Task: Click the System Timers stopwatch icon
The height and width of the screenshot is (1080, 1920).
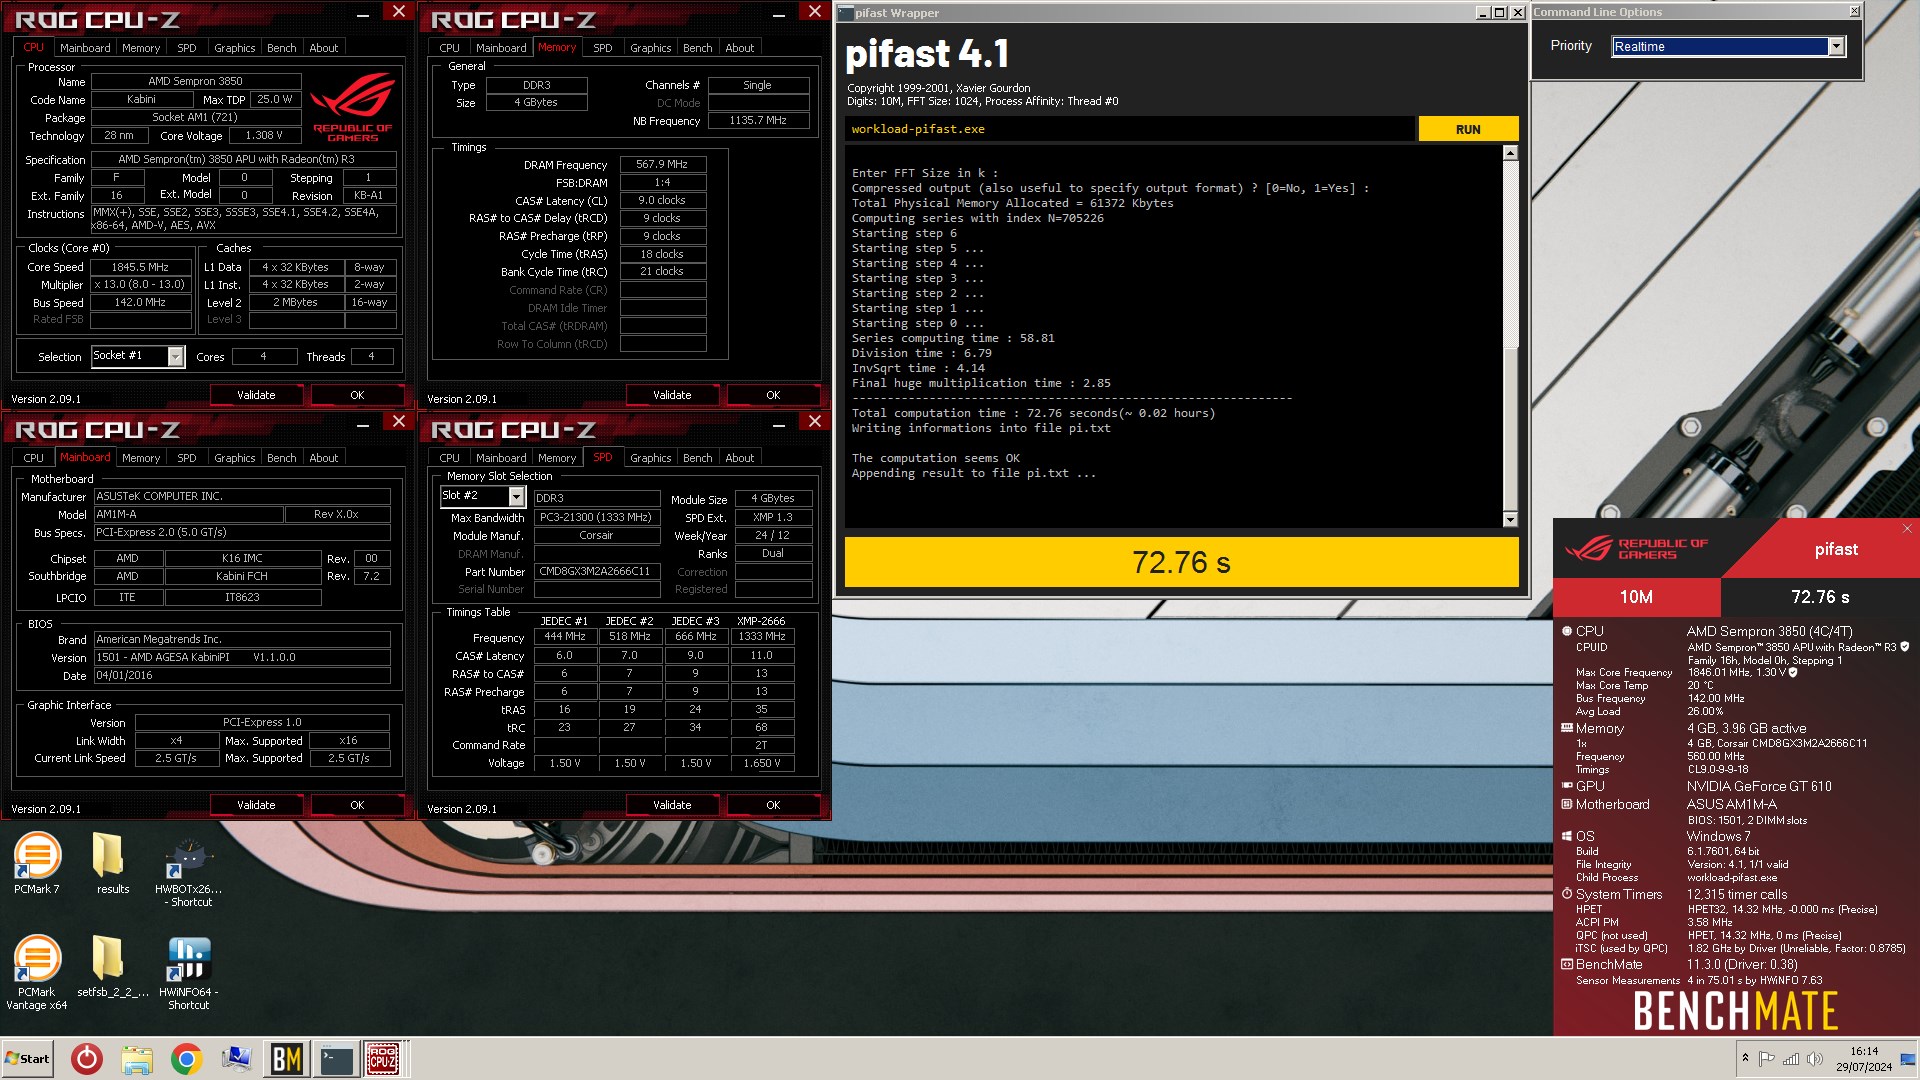Action: [1567, 894]
